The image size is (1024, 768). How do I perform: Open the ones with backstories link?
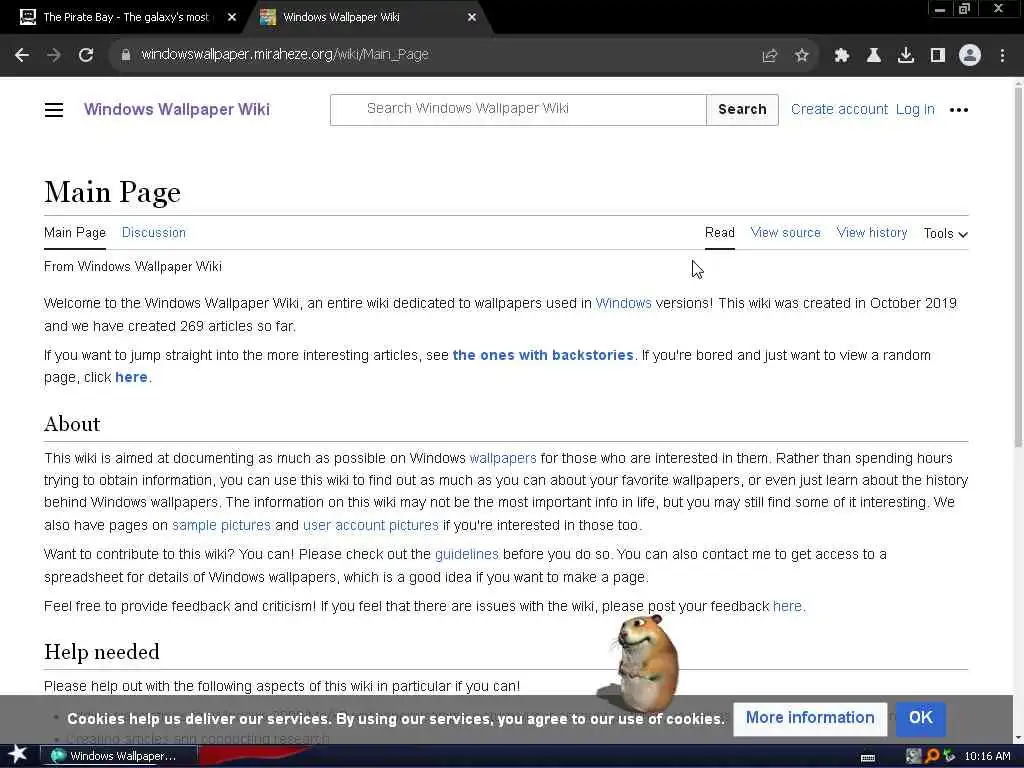point(543,355)
